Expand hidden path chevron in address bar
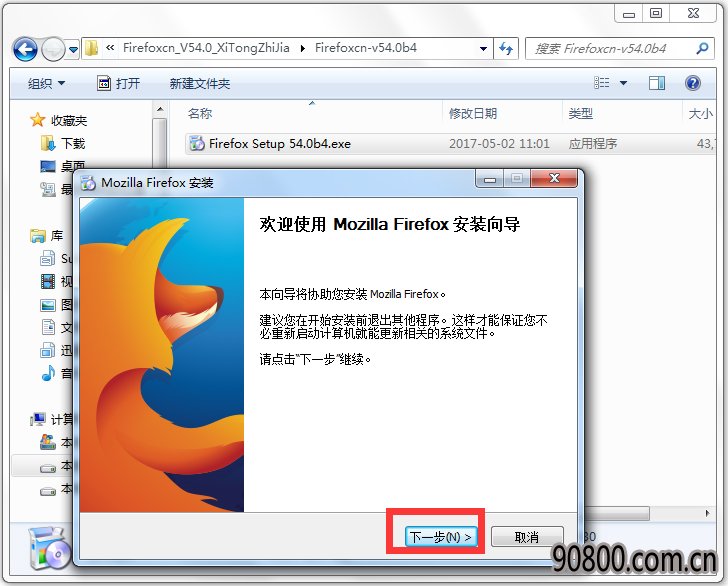 pos(110,48)
